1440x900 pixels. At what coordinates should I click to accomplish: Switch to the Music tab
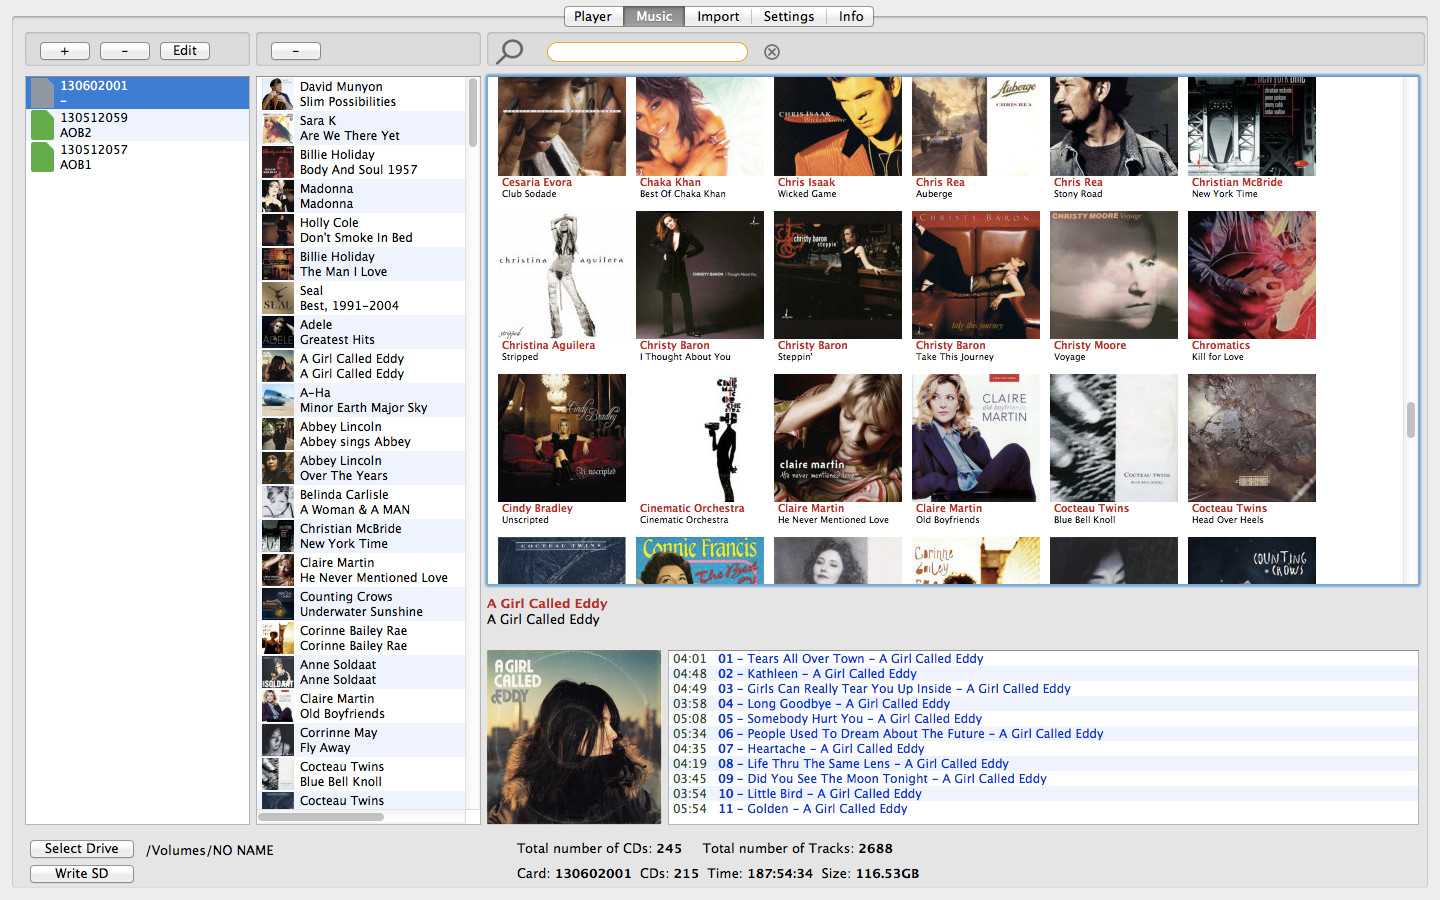(x=654, y=16)
